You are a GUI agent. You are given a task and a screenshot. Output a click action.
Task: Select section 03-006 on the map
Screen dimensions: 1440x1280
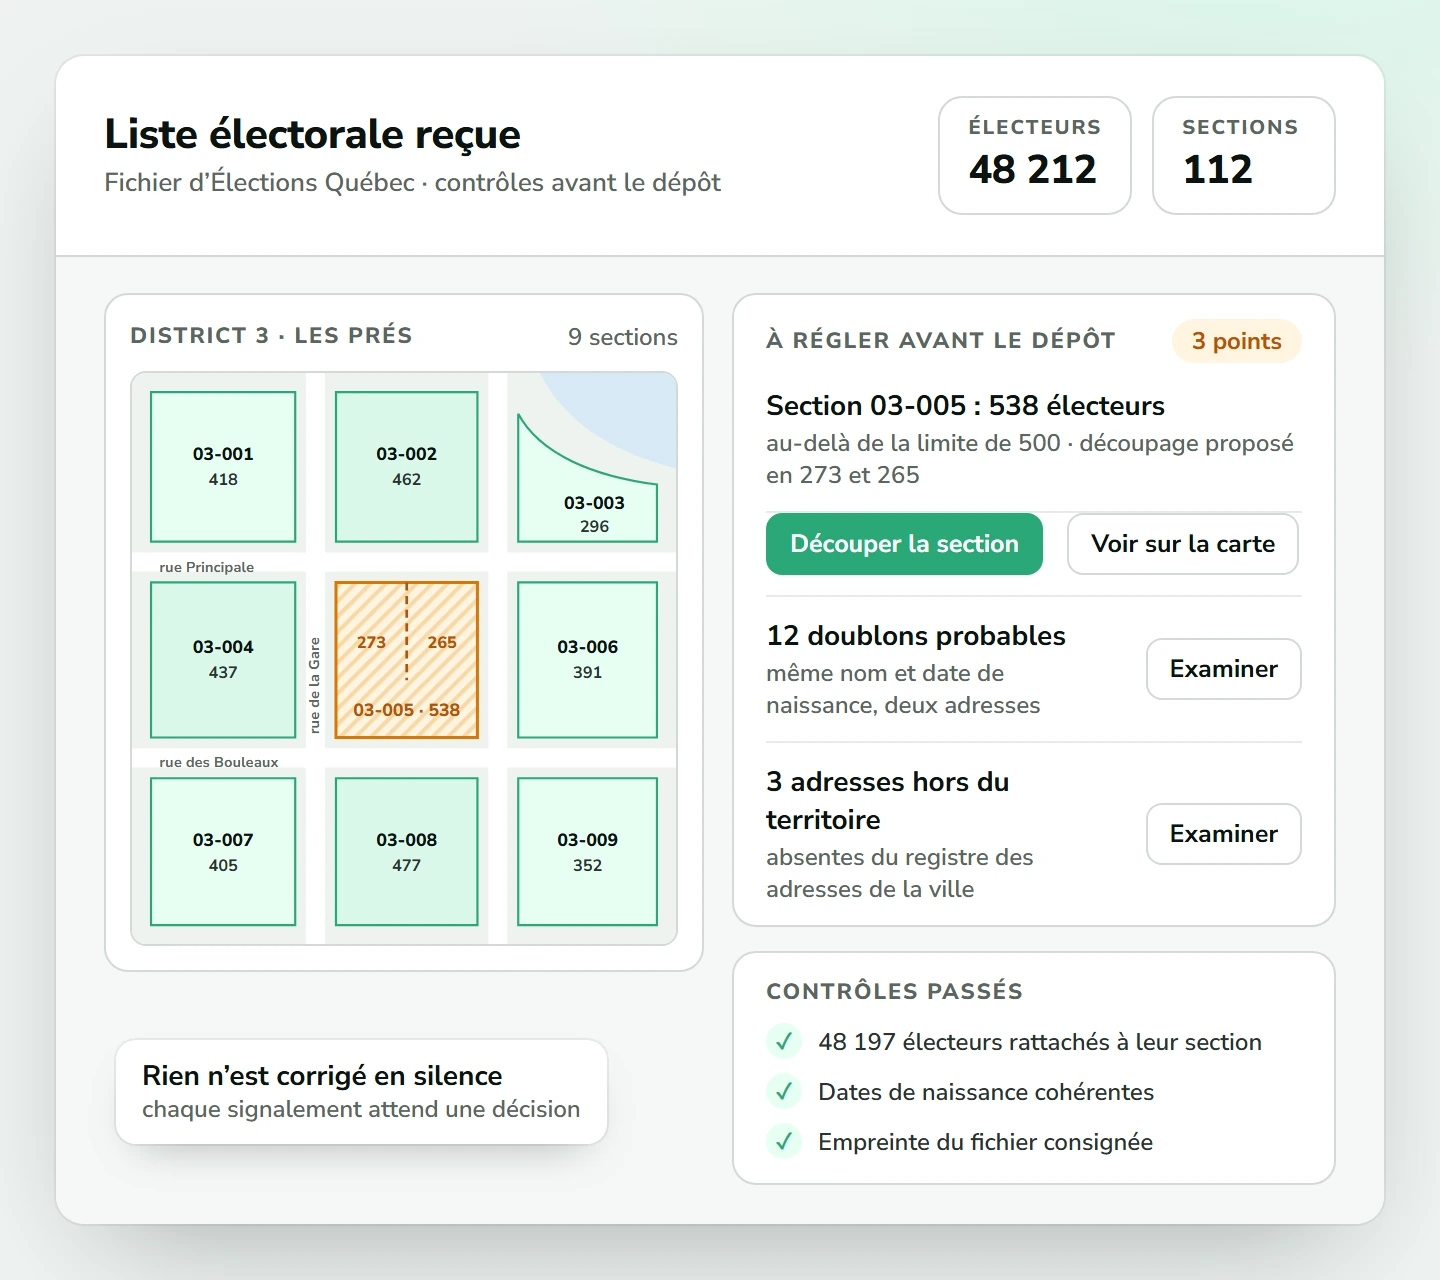tap(587, 660)
